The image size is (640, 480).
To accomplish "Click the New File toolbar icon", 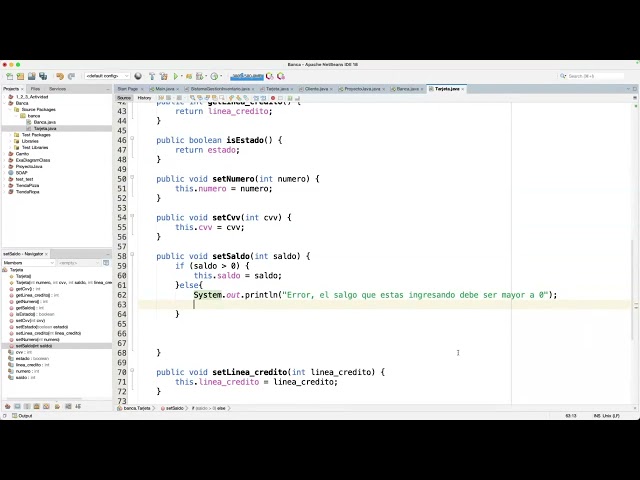I will (10, 76).
